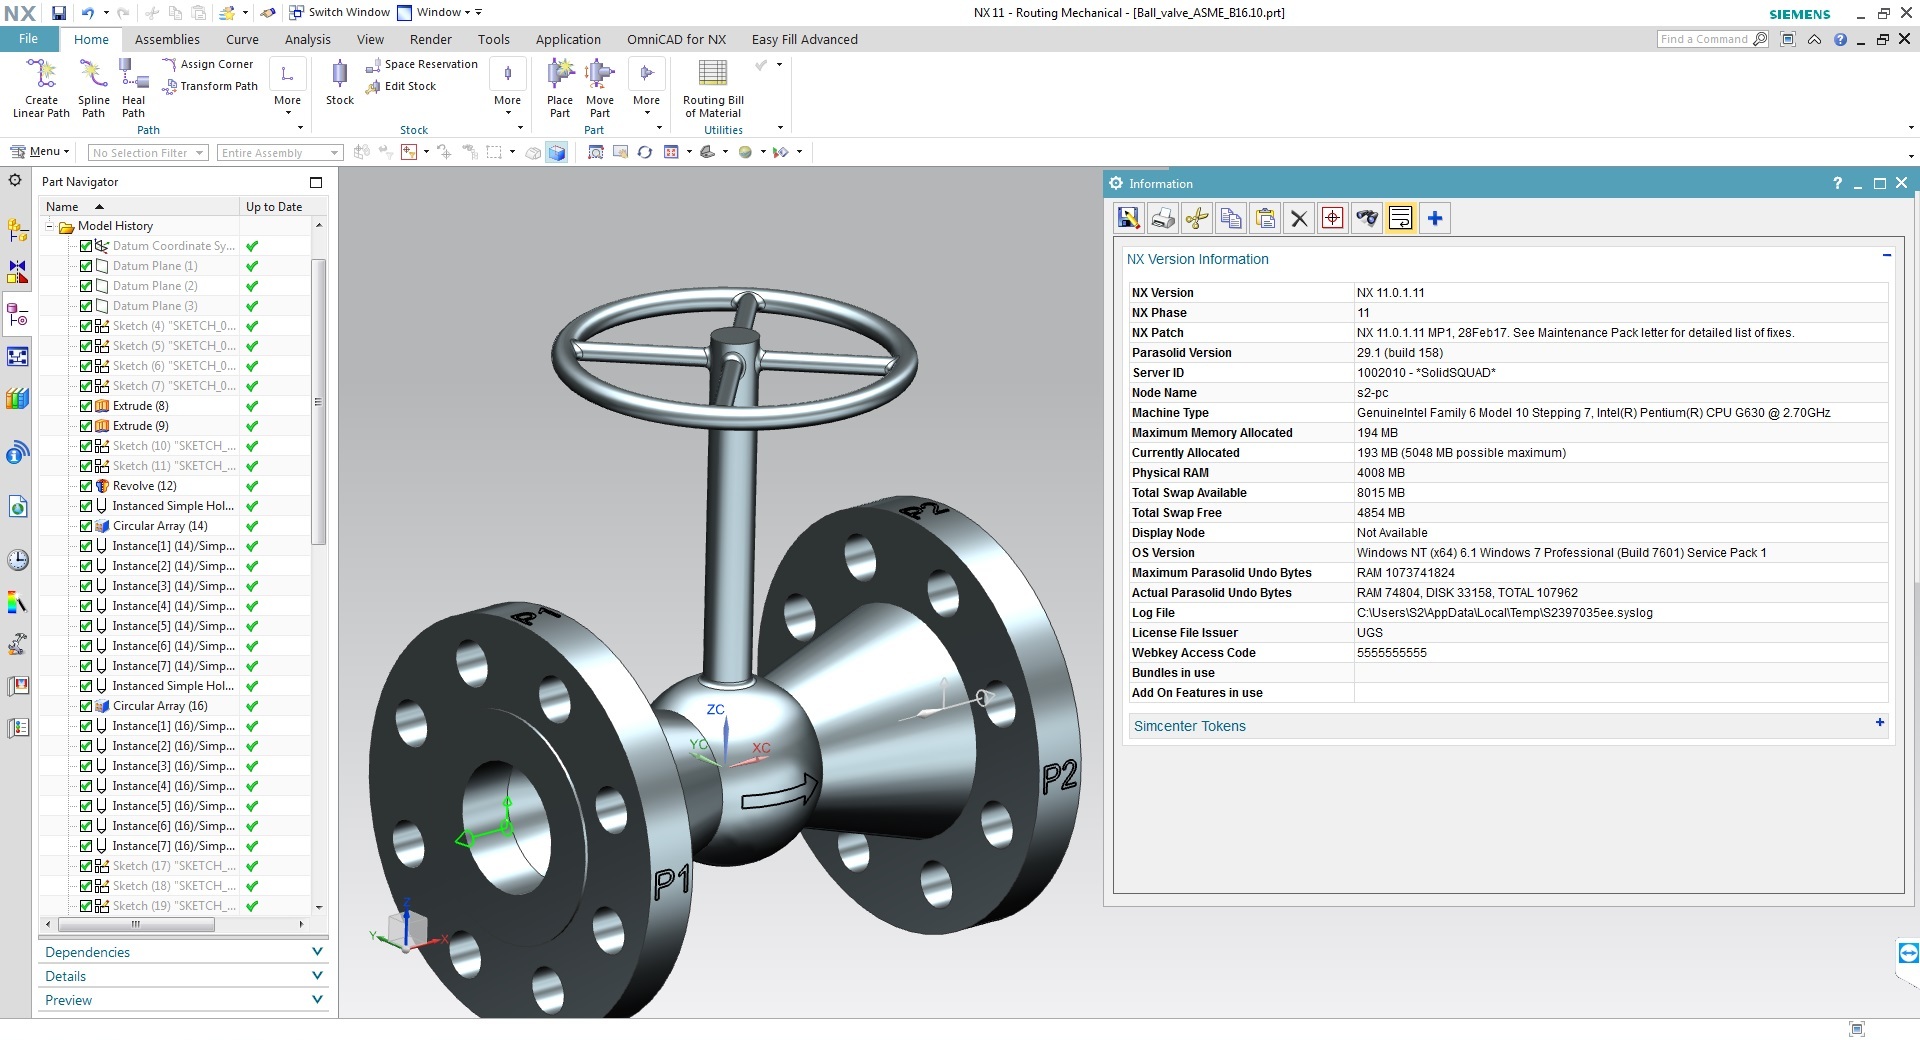Open the Entire Assembly dropdown
Image resolution: width=1920 pixels, height=1040 pixels.
pos(280,153)
